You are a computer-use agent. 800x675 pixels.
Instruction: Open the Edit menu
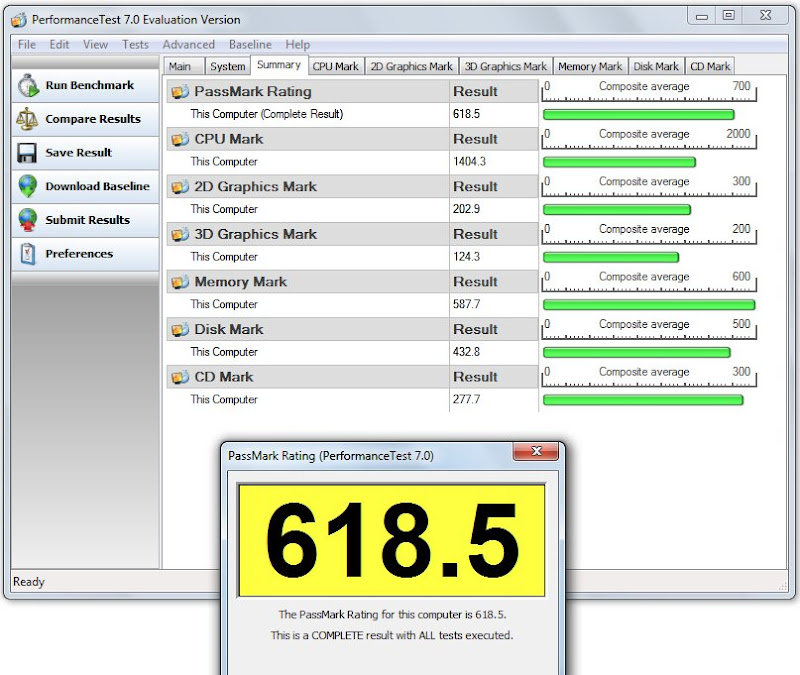[59, 44]
